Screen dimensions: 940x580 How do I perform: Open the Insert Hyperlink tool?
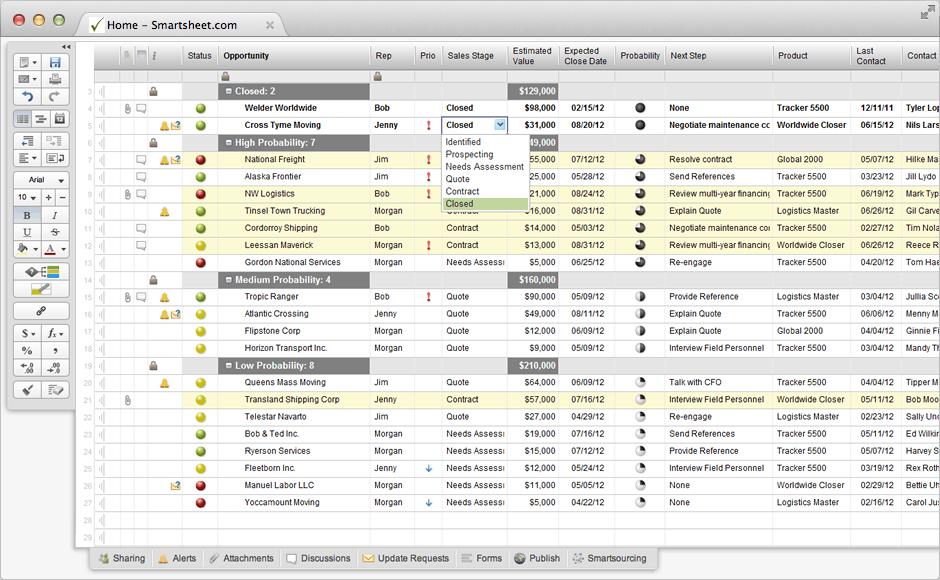point(41,311)
